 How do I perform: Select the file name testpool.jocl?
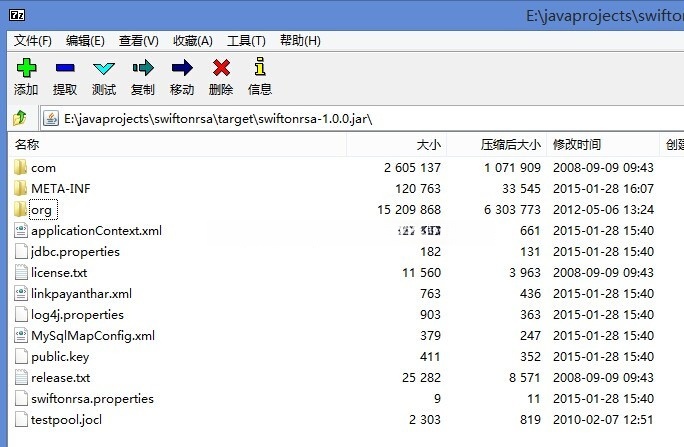click(66, 420)
